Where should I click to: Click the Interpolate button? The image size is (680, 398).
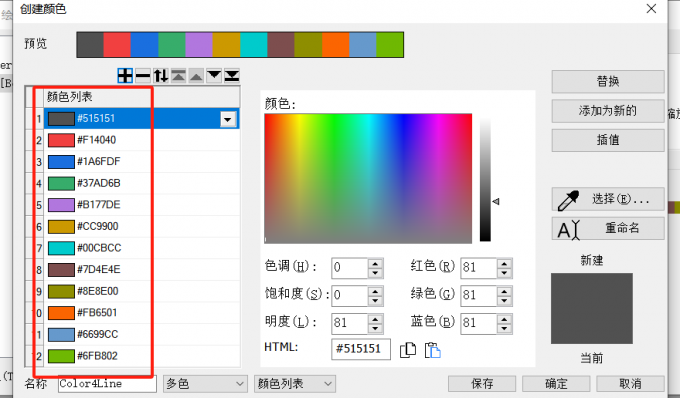coord(608,140)
